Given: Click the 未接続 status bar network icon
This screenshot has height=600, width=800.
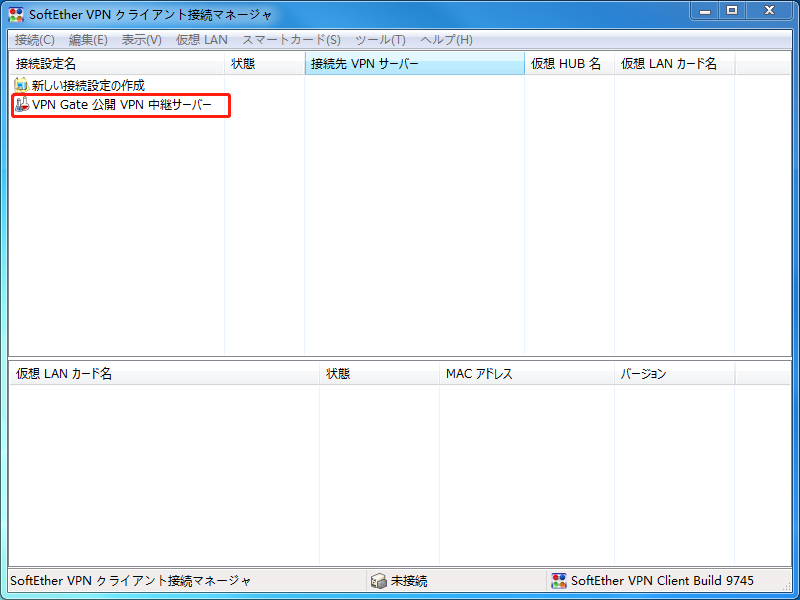Looking at the screenshot, I should coord(379,581).
